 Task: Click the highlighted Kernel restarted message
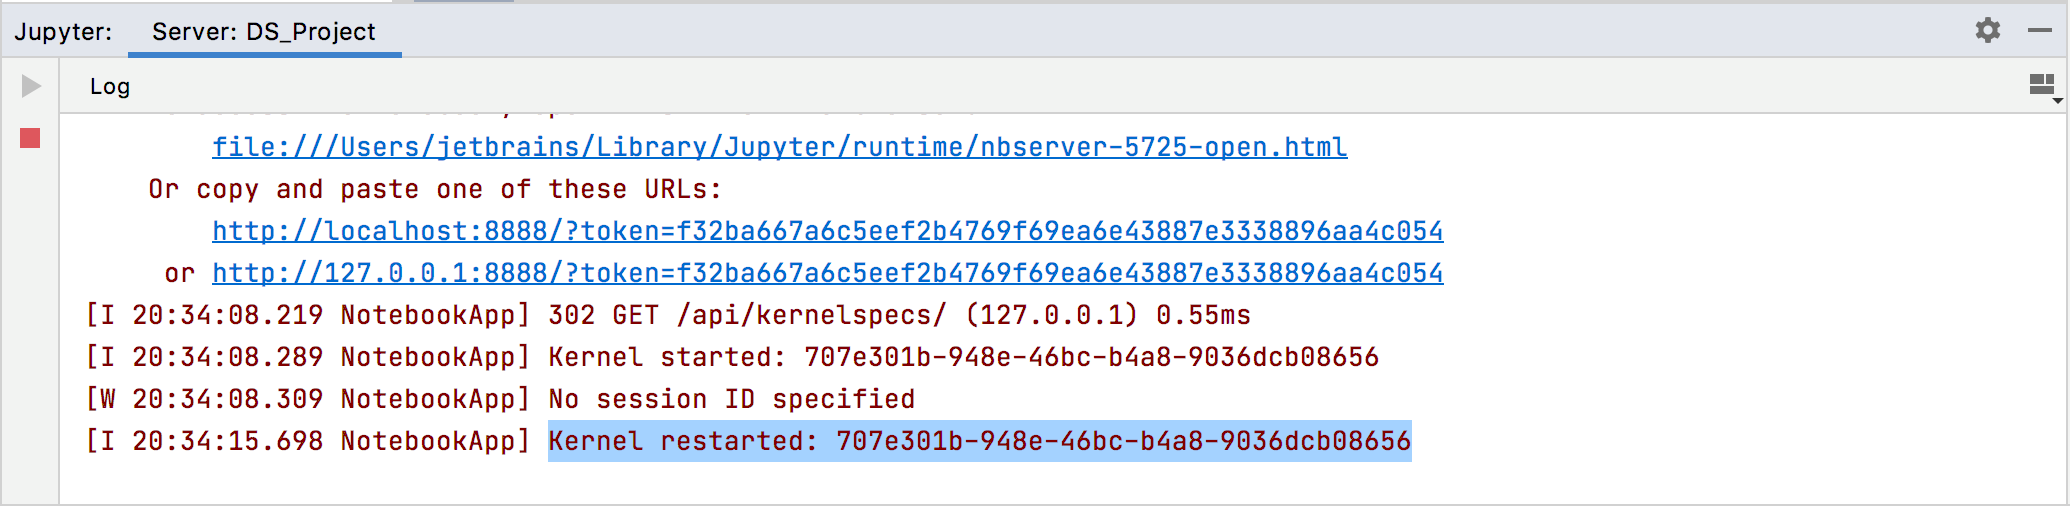[x=979, y=441]
